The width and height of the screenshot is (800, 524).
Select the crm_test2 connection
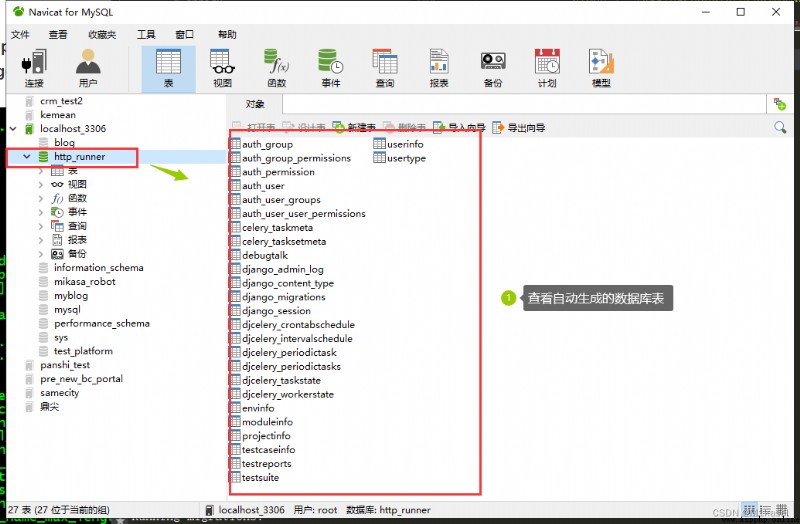tap(61, 101)
